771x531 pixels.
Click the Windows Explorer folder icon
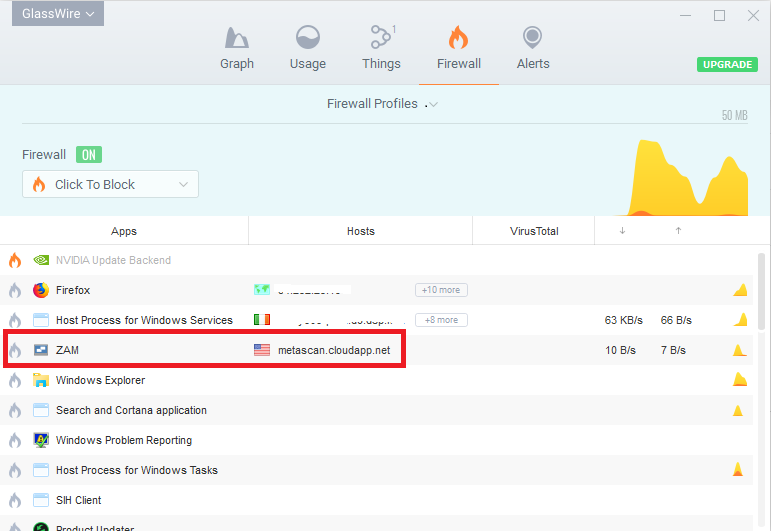click(x=41, y=380)
